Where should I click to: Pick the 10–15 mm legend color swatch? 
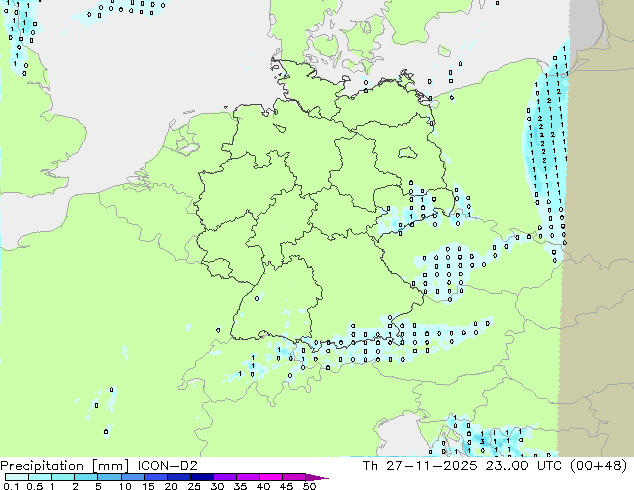point(133,477)
